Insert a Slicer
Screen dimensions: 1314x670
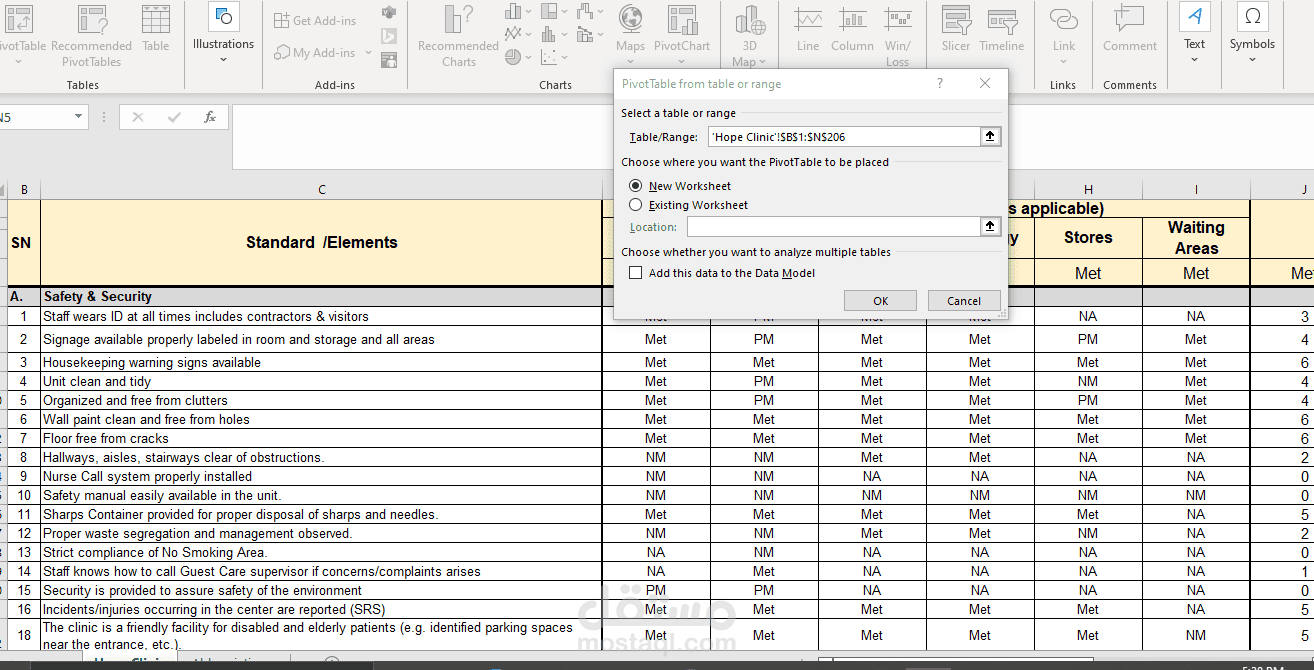tap(956, 20)
